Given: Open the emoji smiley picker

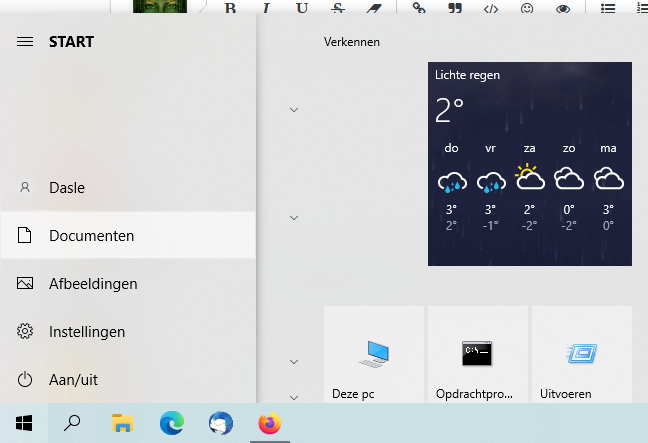Looking at the screenshot, I should pos(527,7).
